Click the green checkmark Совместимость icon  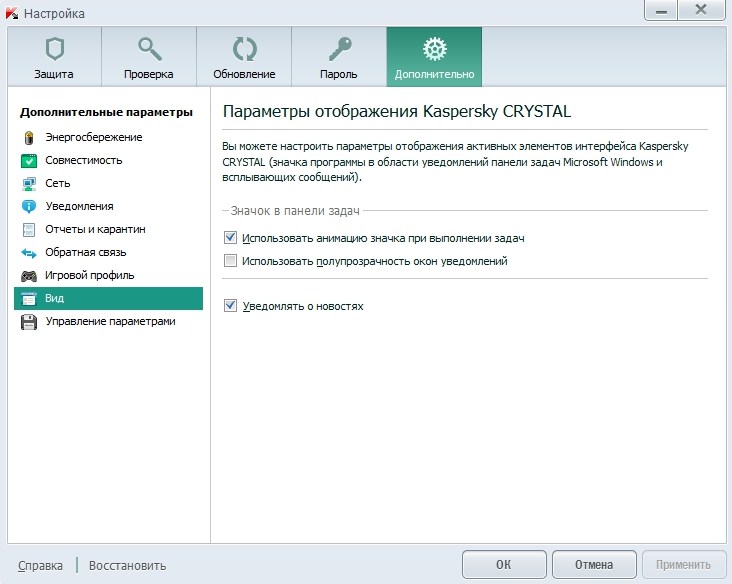28,161
